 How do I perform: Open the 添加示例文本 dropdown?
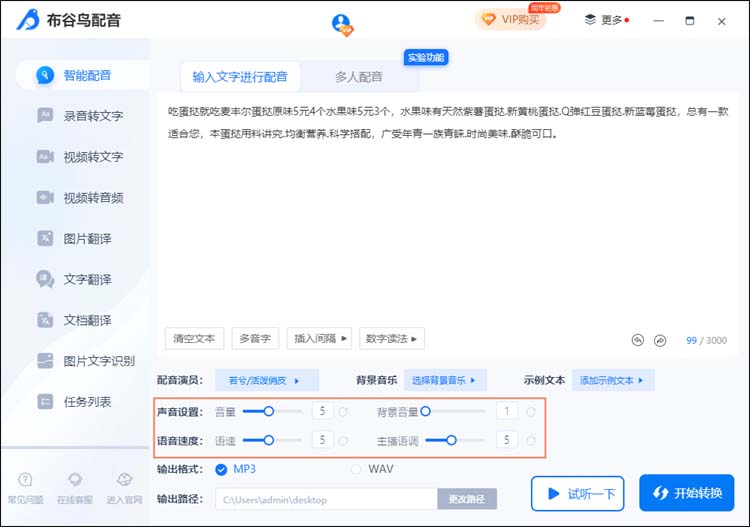point(613,380)
